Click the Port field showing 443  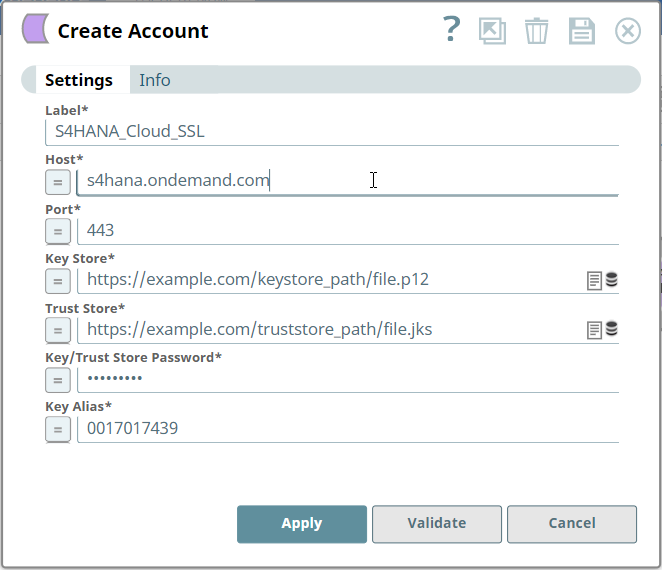[x=348, y=231]
